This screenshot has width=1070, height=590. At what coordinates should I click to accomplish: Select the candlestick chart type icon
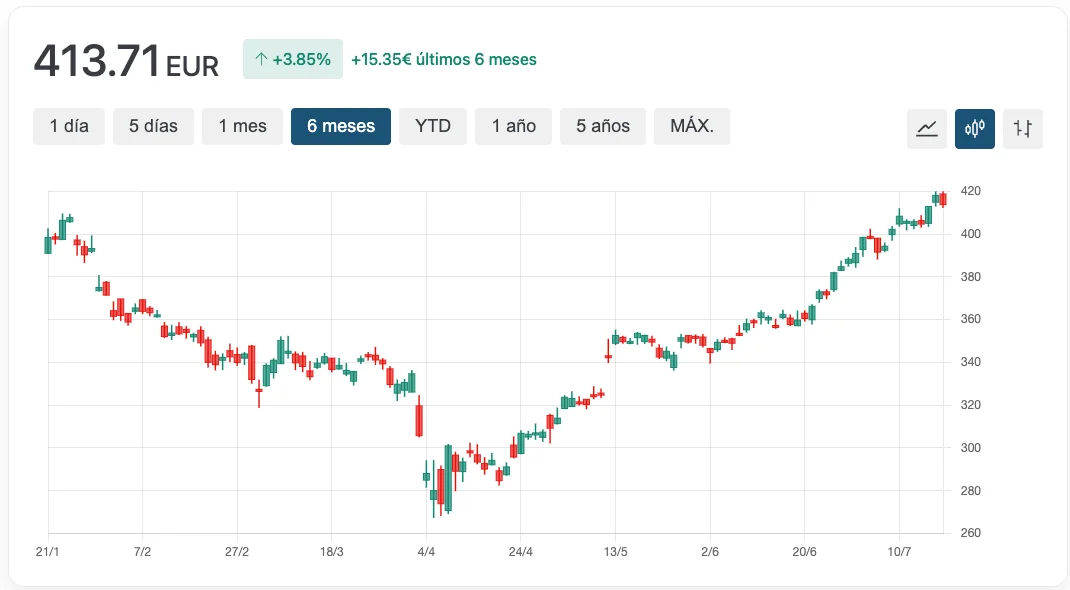pos(974,128)
